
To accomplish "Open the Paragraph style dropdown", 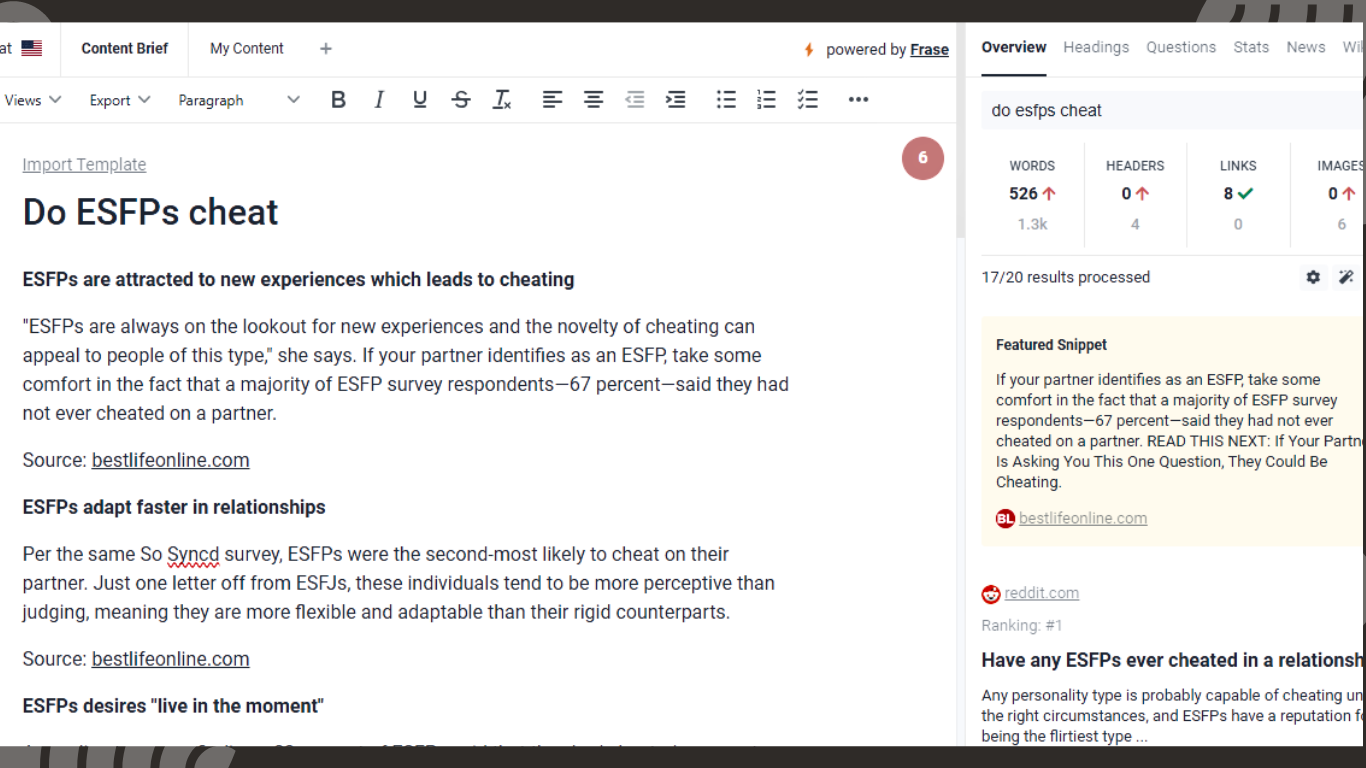I will click(x=238, y=100).
